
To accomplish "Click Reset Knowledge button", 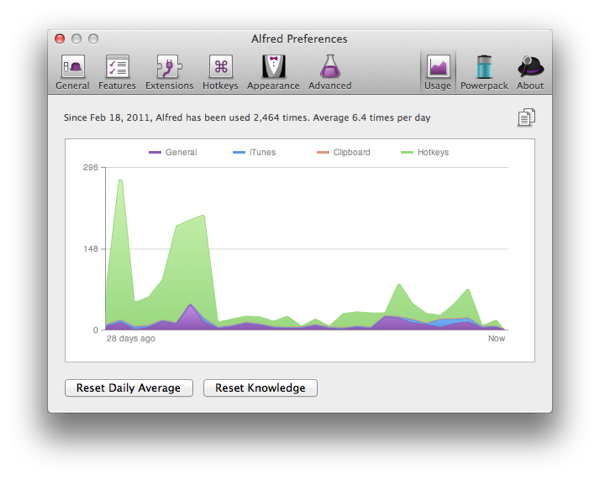I will click(260, 388).
